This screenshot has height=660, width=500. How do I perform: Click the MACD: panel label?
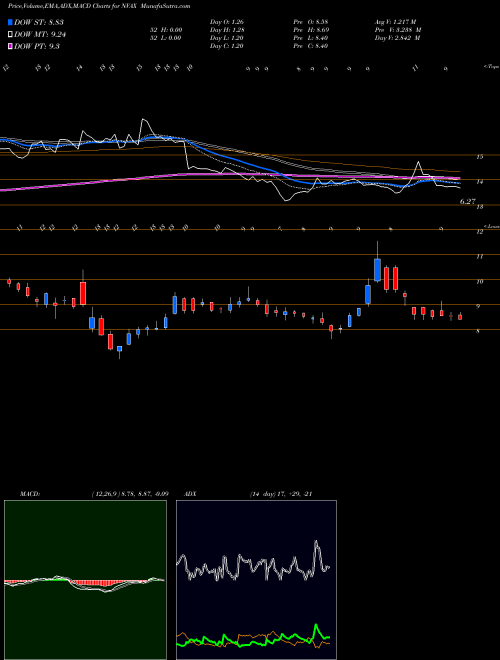coord(29,494)
